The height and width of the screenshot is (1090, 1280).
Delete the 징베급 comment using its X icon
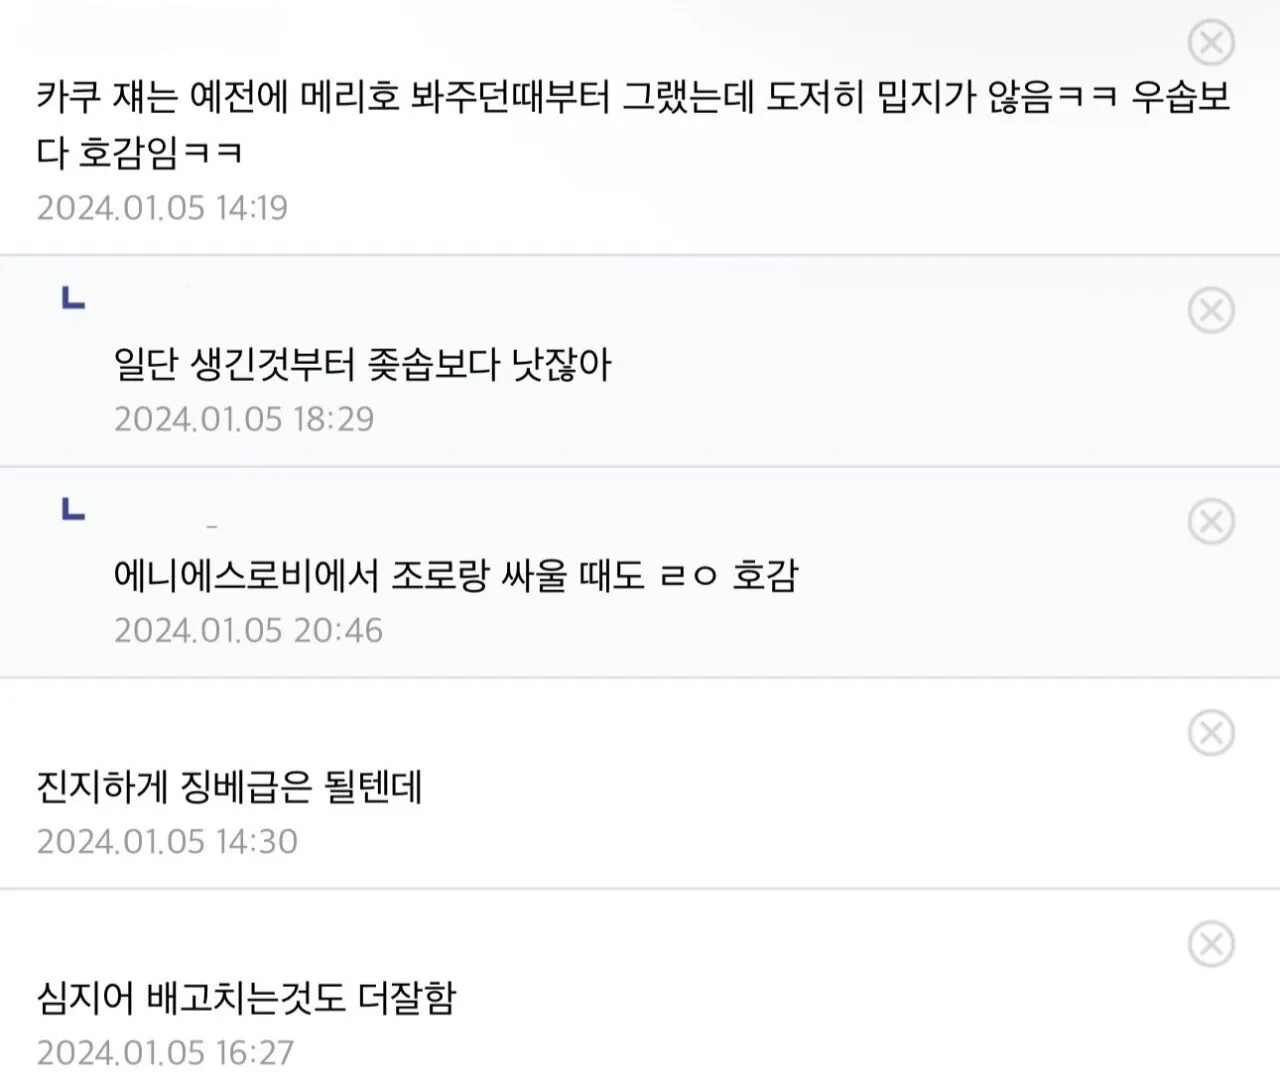click(x=1211, y=732)
